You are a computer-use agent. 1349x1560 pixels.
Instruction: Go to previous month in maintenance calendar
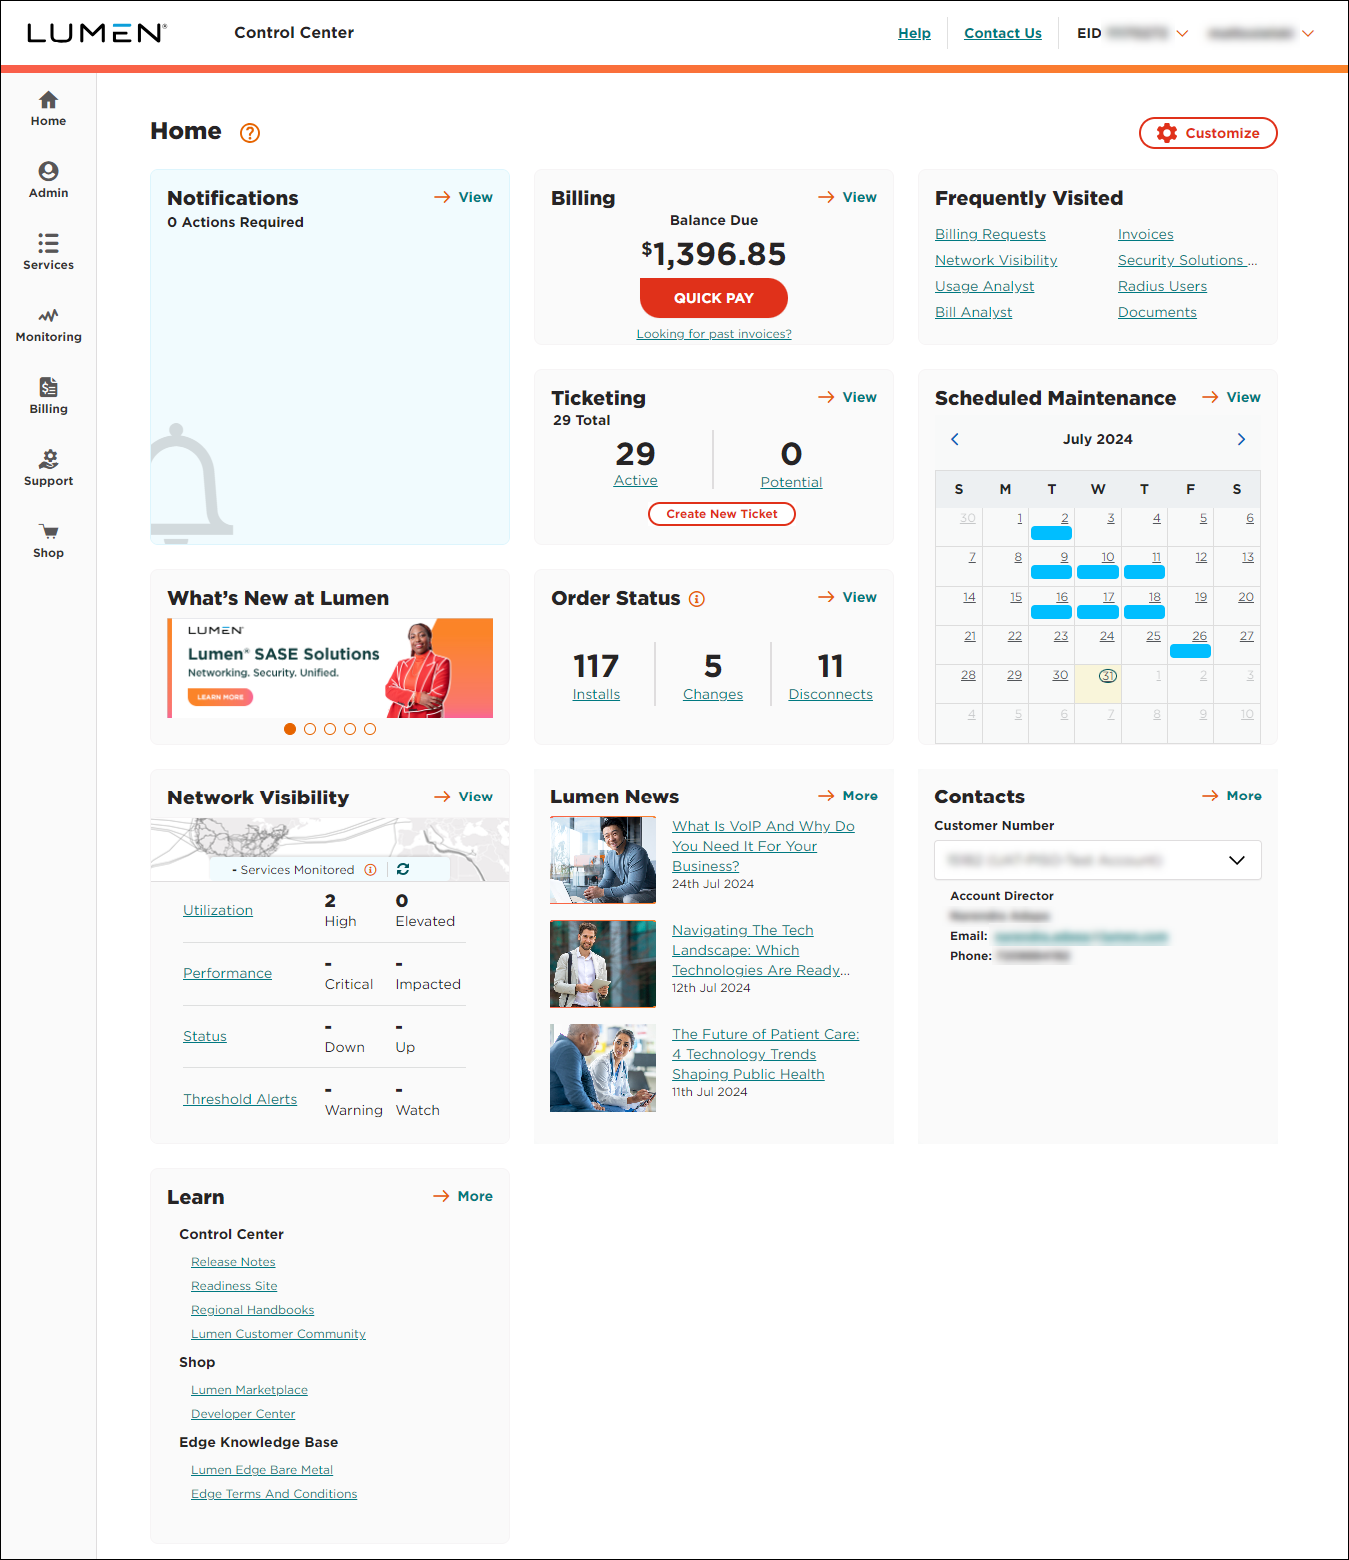pos(955,439)
